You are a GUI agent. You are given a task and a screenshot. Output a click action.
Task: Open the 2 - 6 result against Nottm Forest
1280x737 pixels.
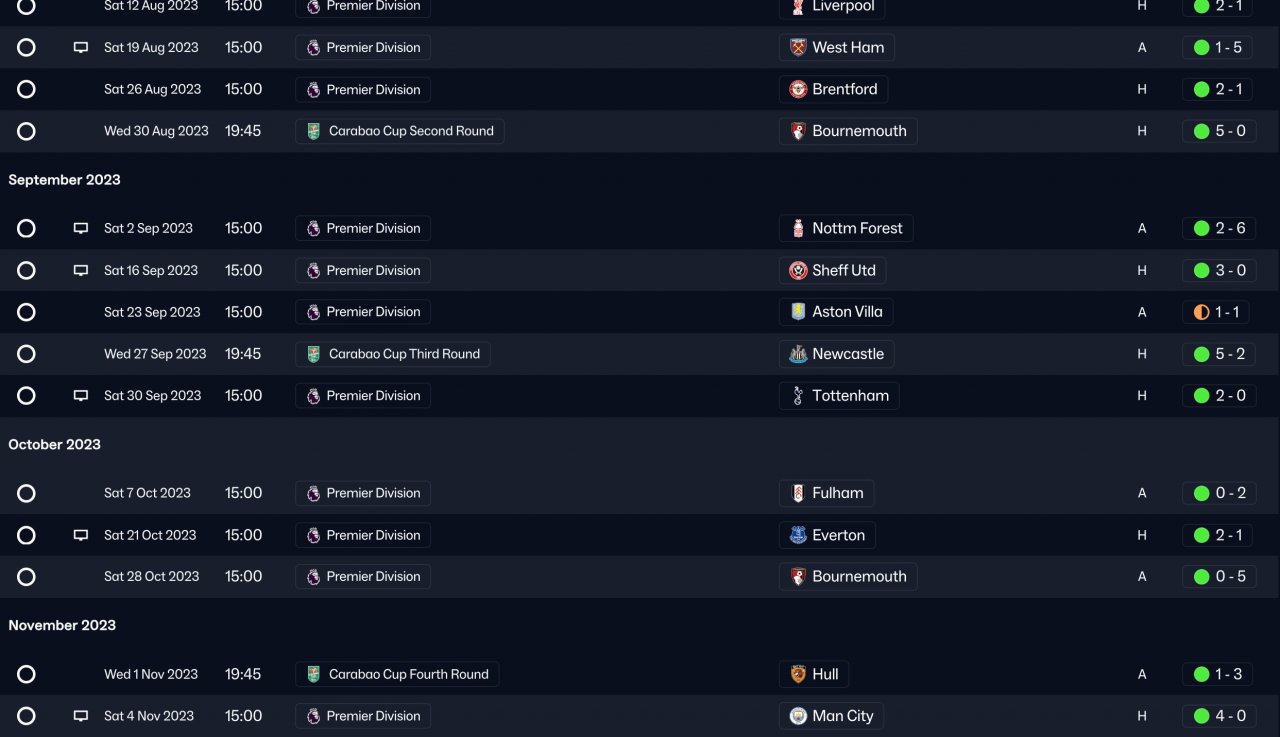point(1219,229)
